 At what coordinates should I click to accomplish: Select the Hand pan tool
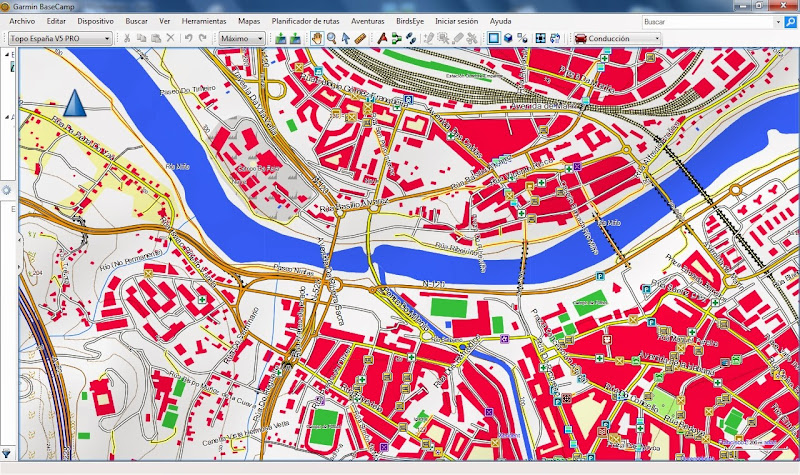317,38
